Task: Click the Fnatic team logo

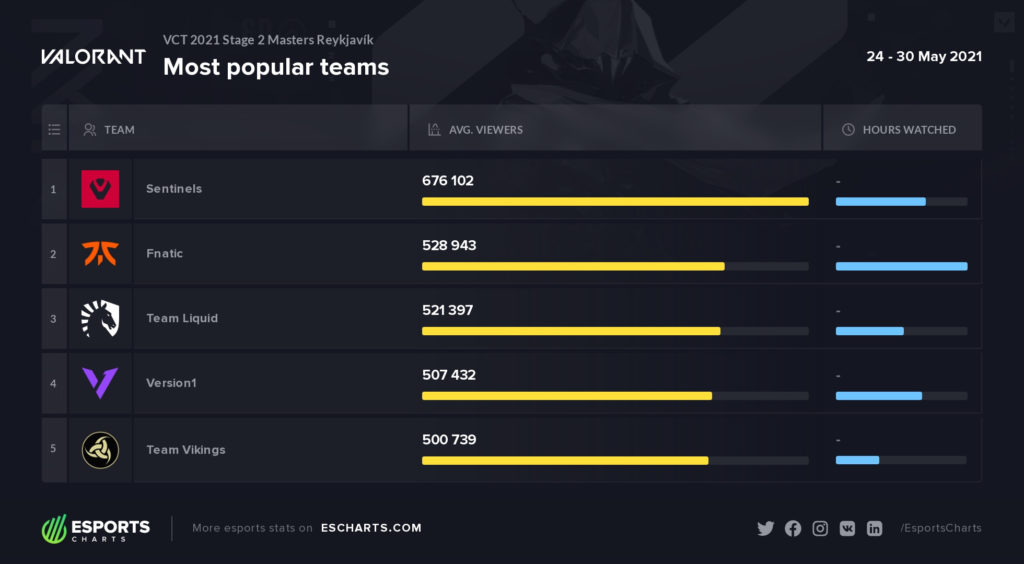Action: click(100, 254)
